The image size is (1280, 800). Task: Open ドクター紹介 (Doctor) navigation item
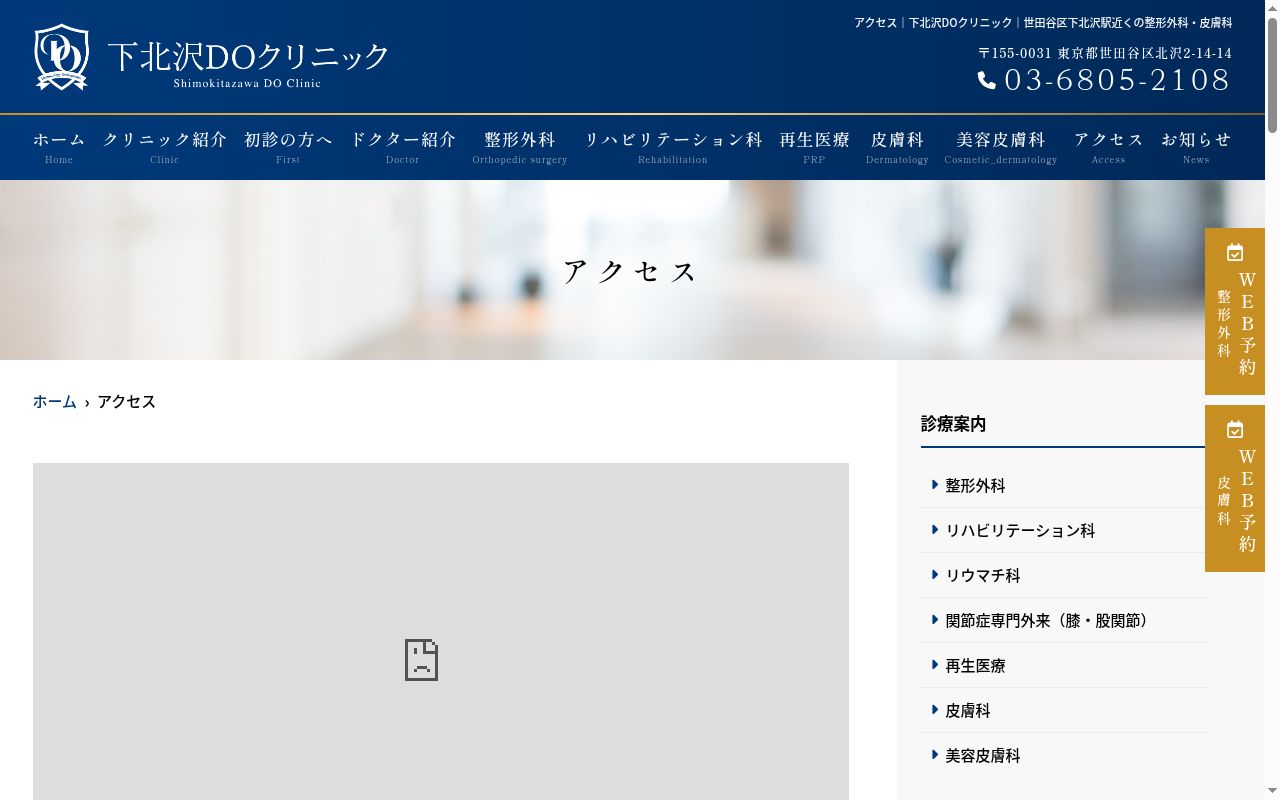click(403, 147)
